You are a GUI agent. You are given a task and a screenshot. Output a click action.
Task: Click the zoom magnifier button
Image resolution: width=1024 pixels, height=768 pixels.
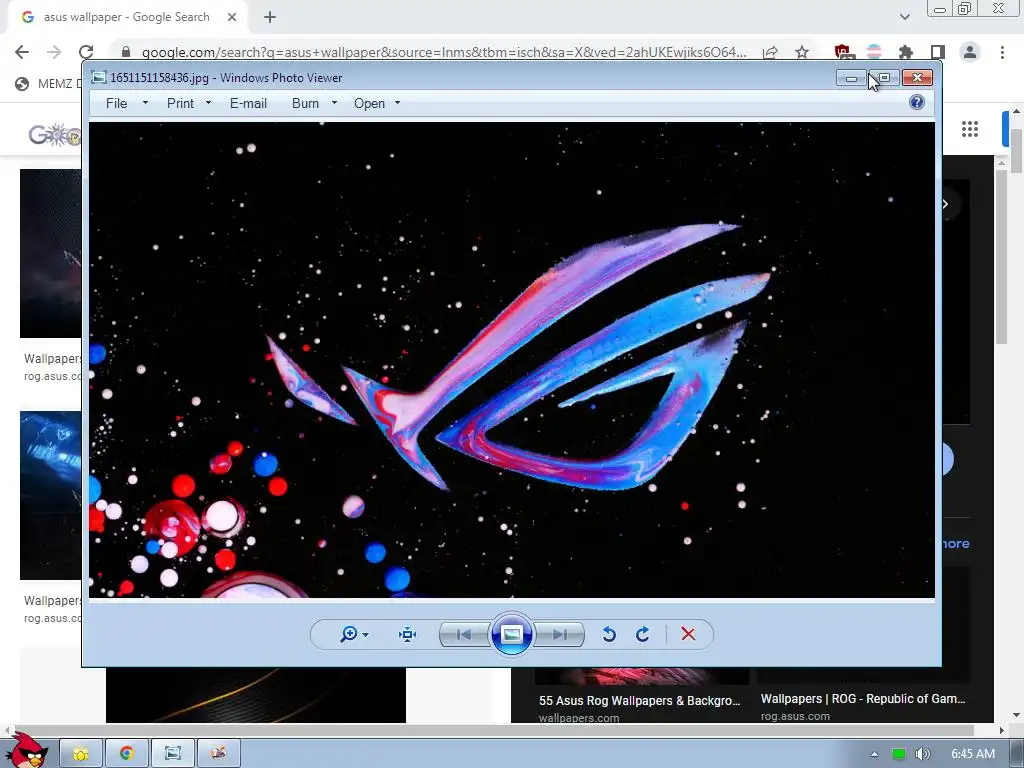353,634
